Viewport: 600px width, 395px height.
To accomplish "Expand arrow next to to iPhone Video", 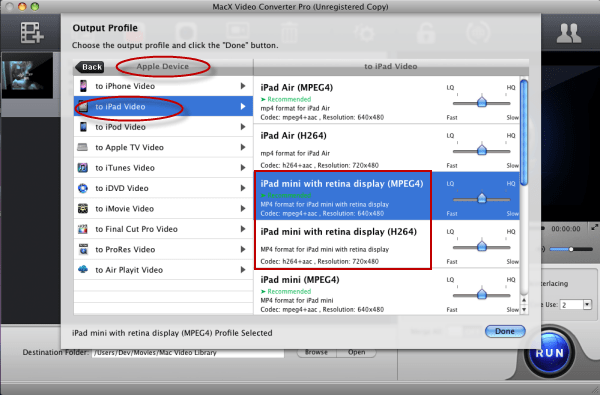I will click(x=243, y=86).
